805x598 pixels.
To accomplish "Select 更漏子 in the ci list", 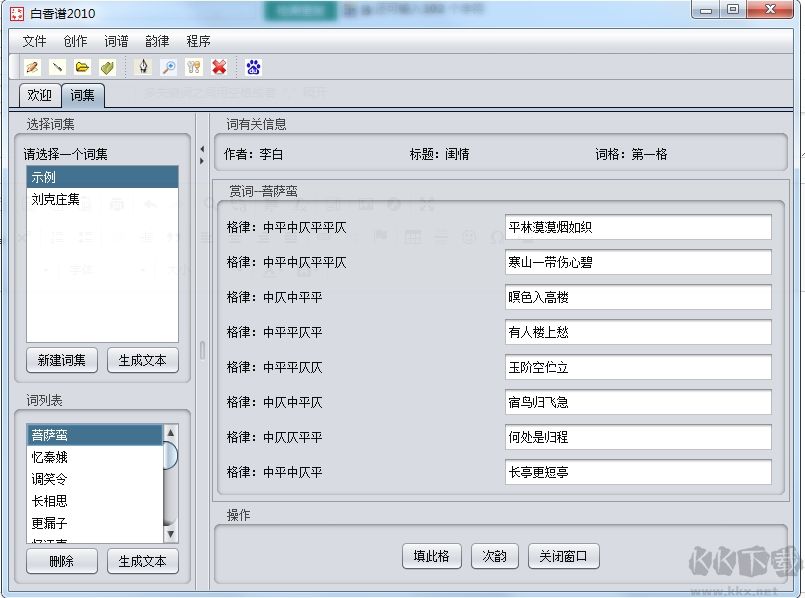I will (94, 523).
